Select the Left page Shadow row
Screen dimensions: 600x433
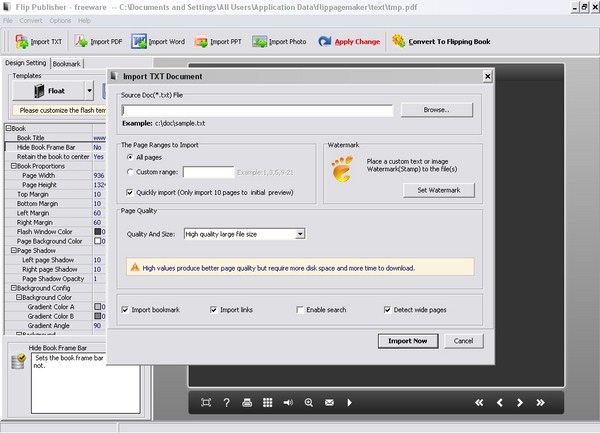coord(55,260)
